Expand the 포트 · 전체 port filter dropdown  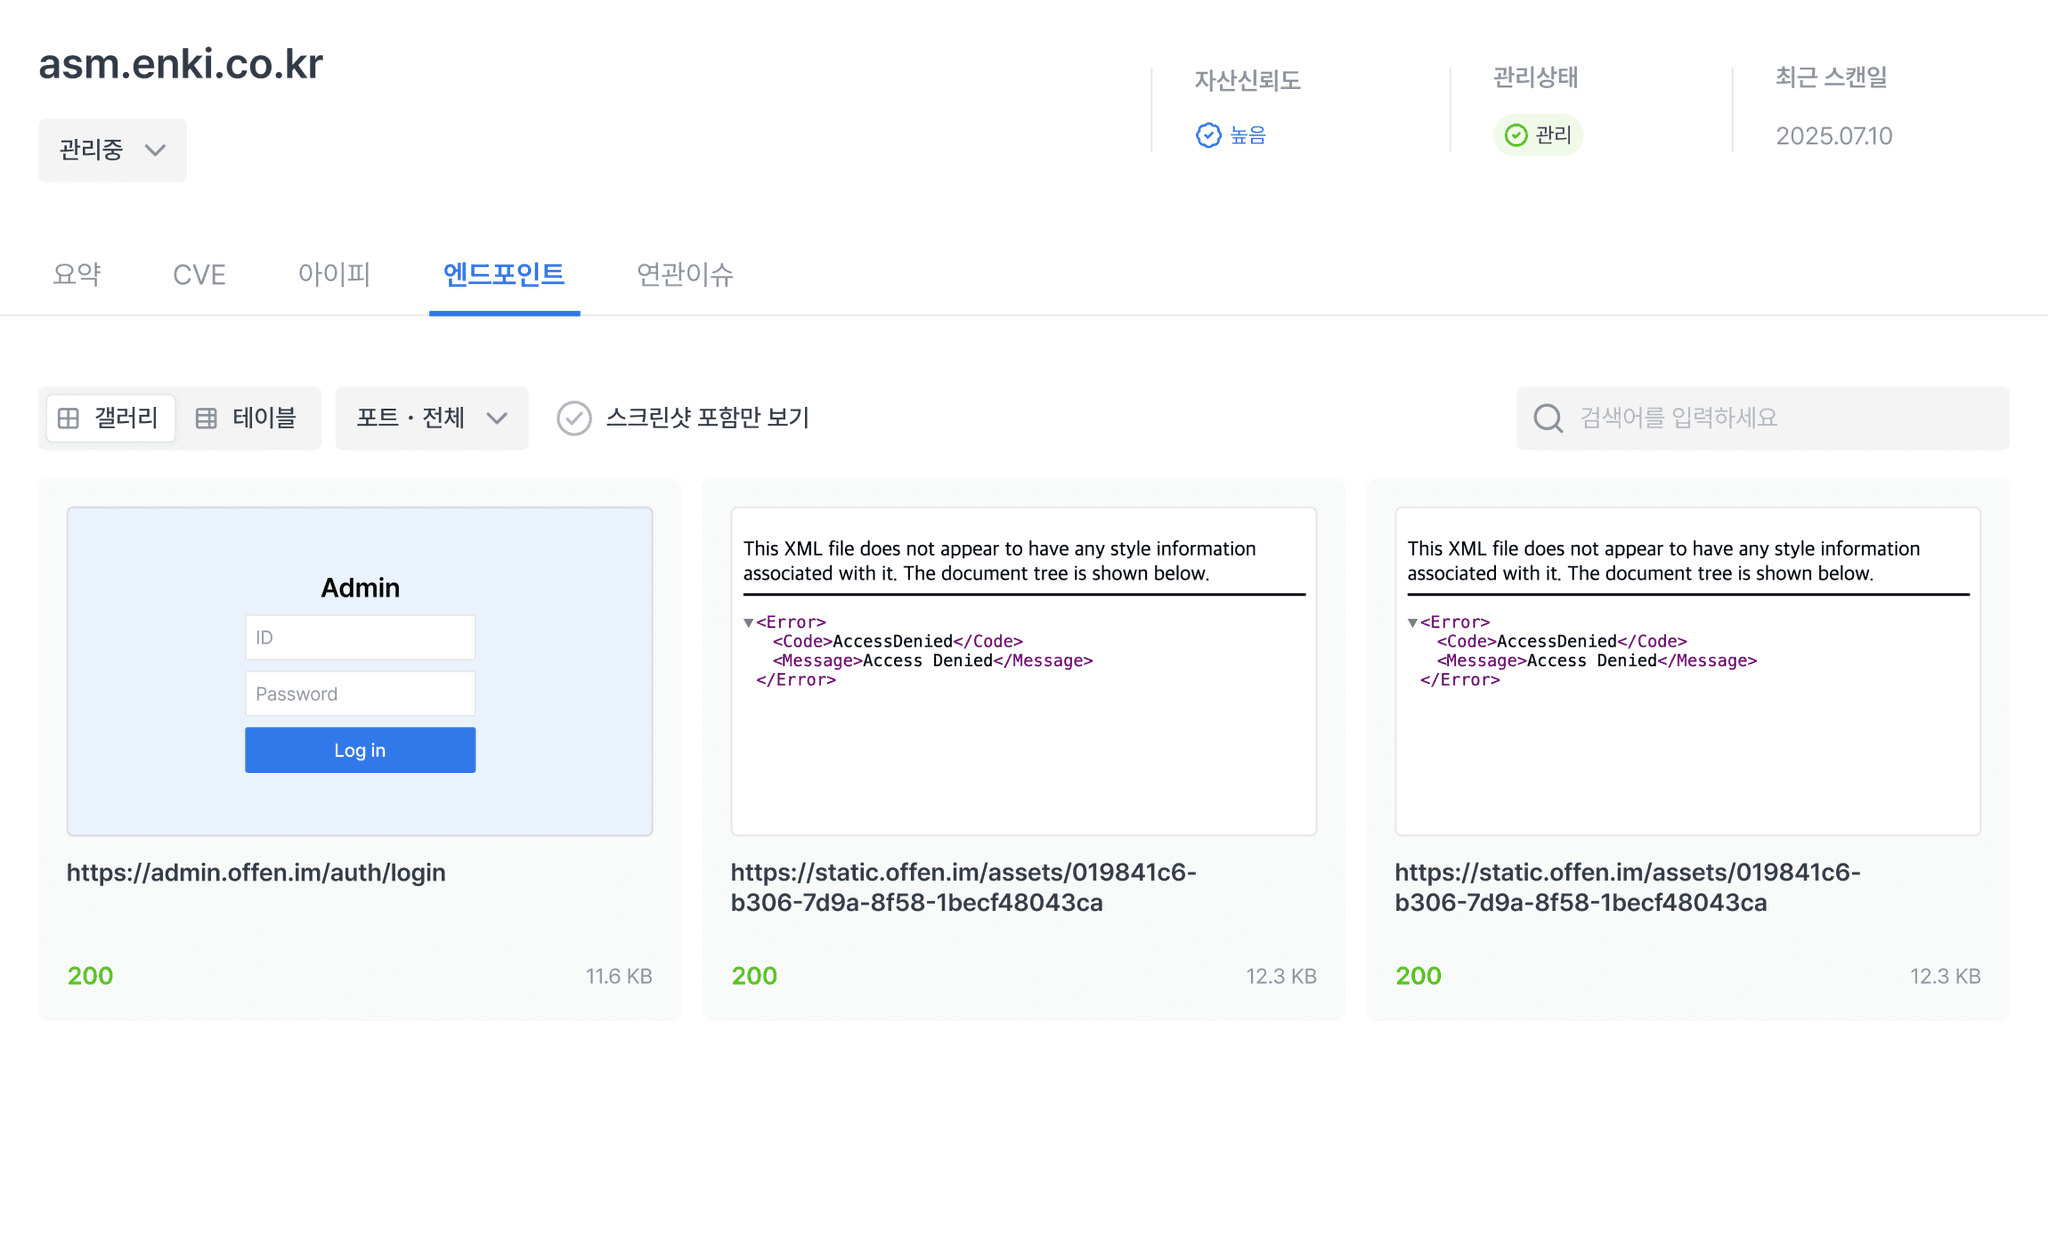tap(431, 418)
